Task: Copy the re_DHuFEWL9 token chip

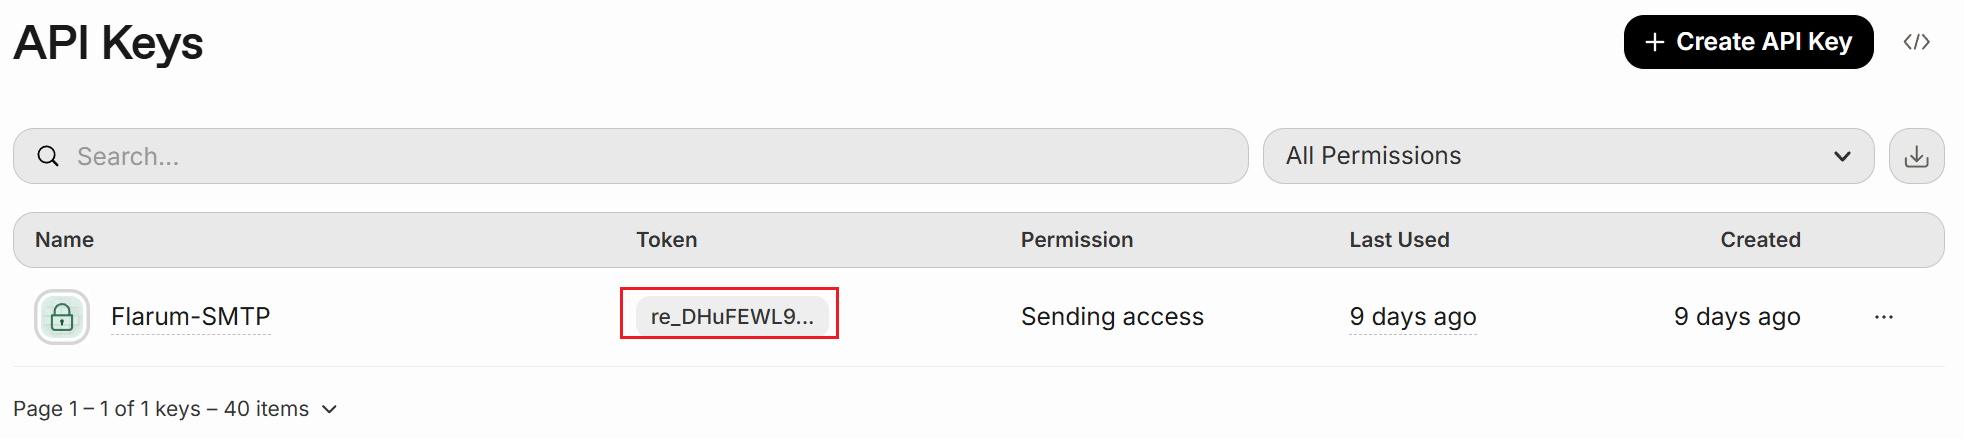Action: pos(731,317)
